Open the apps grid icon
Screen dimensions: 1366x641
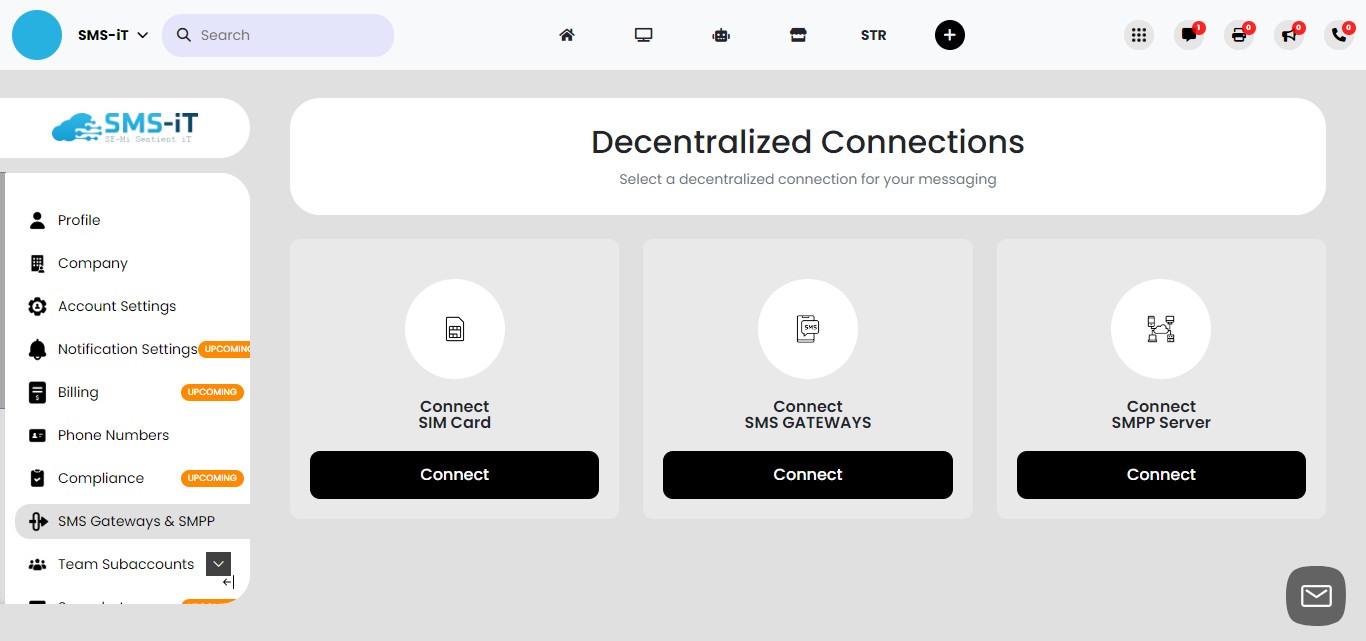click(1138, 35)
